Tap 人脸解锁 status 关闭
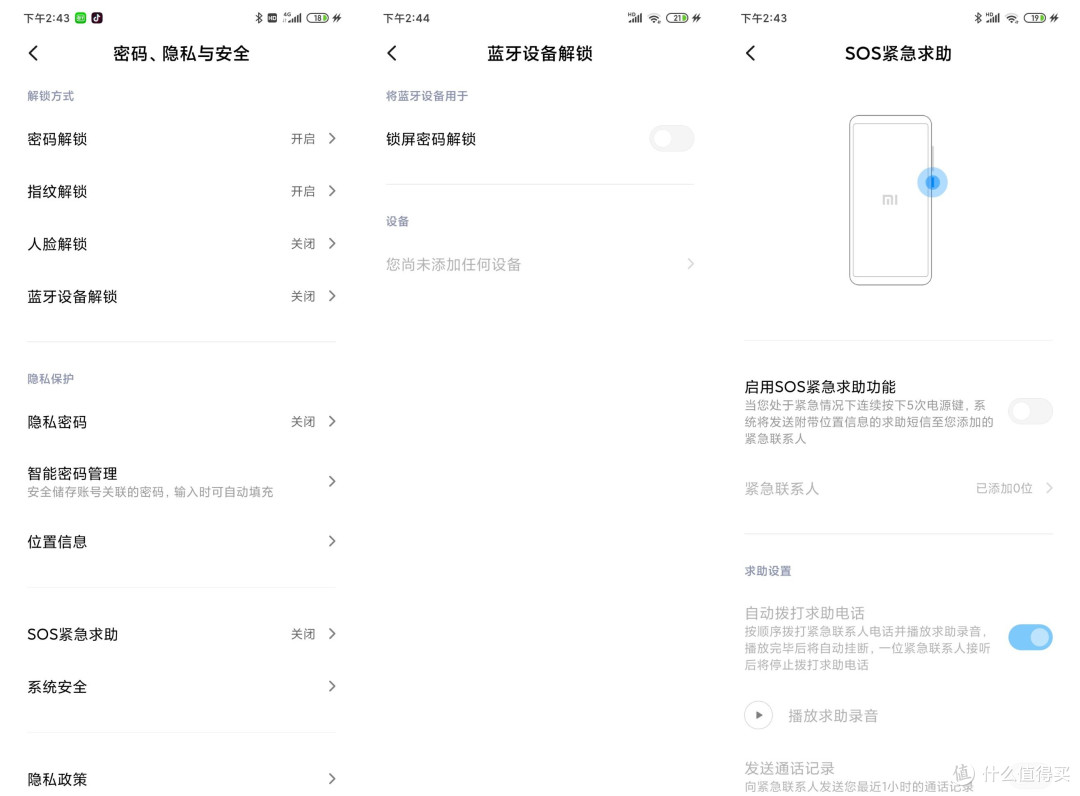The height and width of the screenshot is (796, 1080). tap(303, 243)
